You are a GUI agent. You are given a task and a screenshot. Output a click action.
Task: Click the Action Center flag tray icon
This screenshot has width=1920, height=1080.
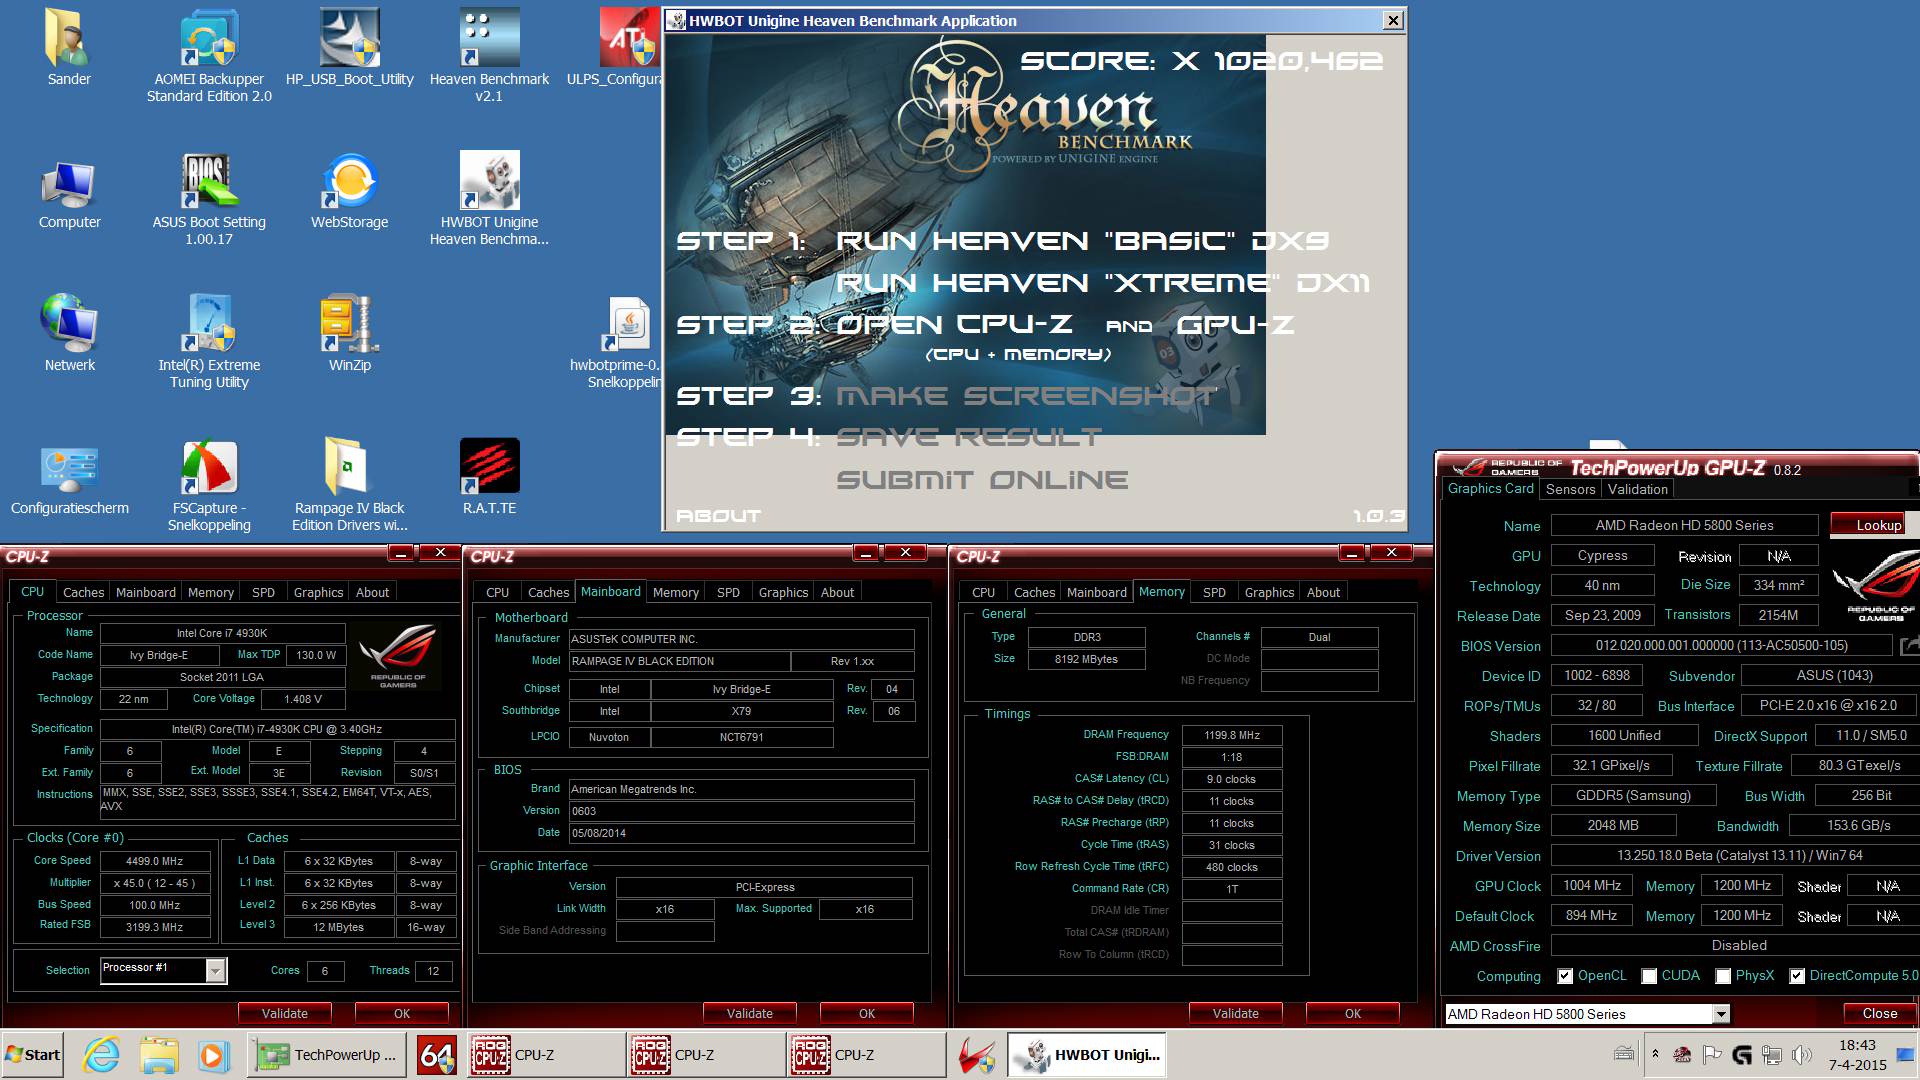1711,1054
